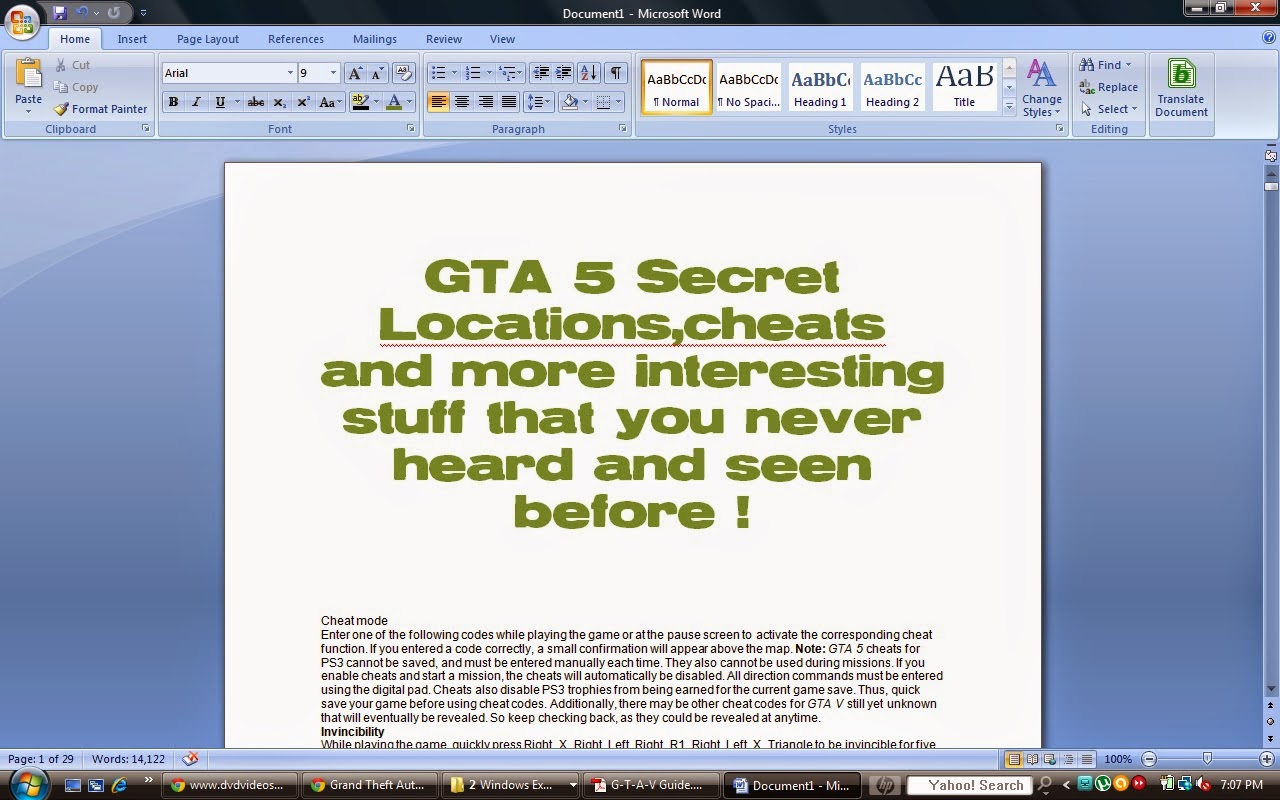The height and width of the screenshot is (800, 1280).
Task: Open the Change Case dropdown
Action: click(x=330, y=102)
